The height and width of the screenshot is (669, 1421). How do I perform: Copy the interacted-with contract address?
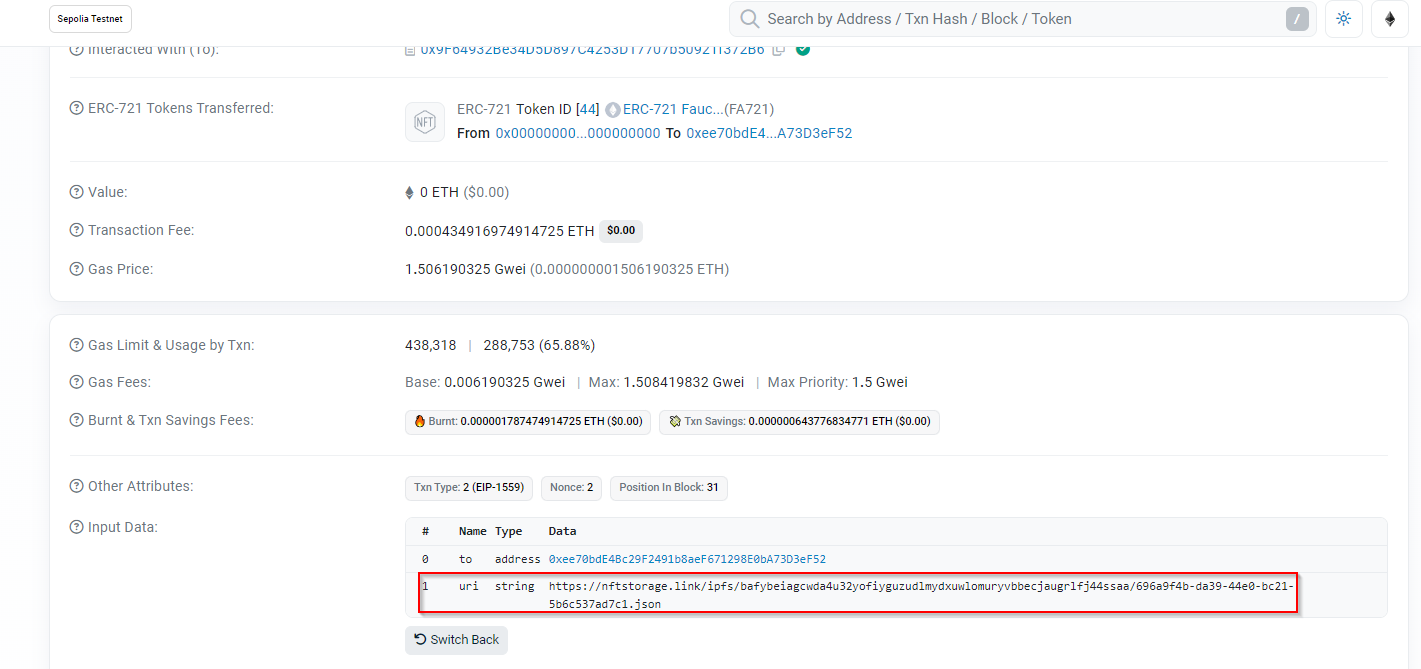pyautogui.click(x=779, y=49)
